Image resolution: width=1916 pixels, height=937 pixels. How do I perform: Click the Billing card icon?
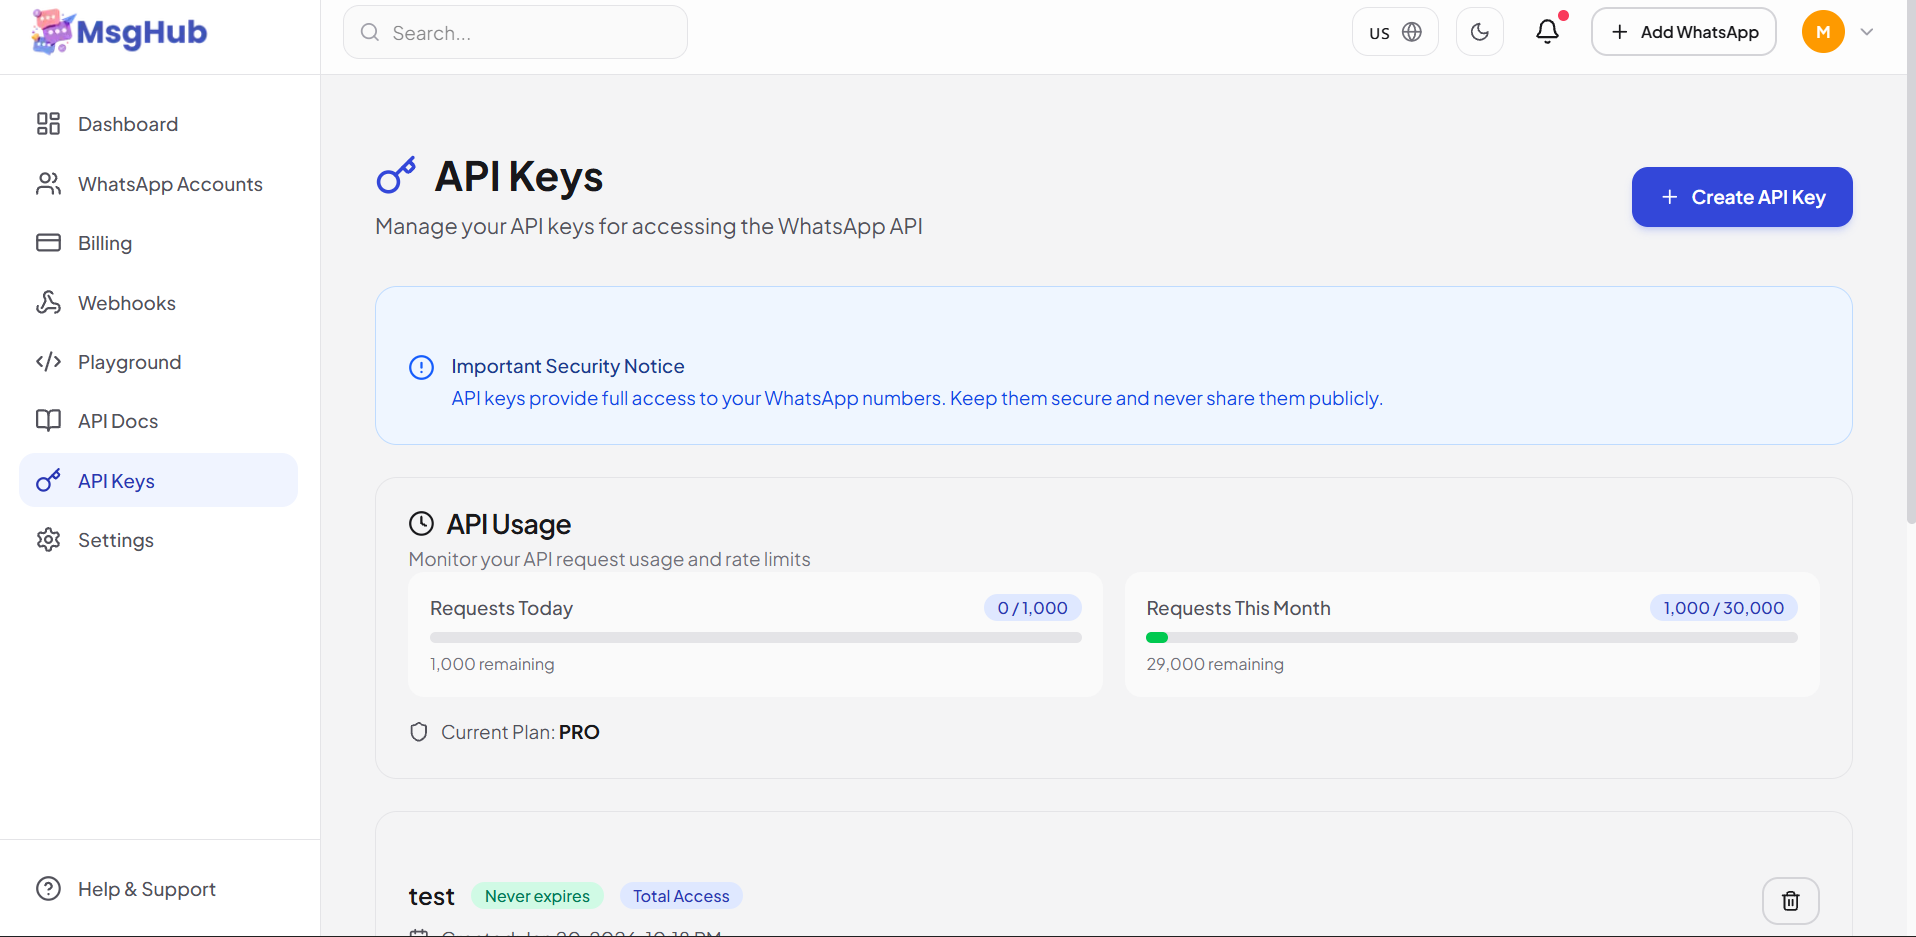tap(48, 243)
